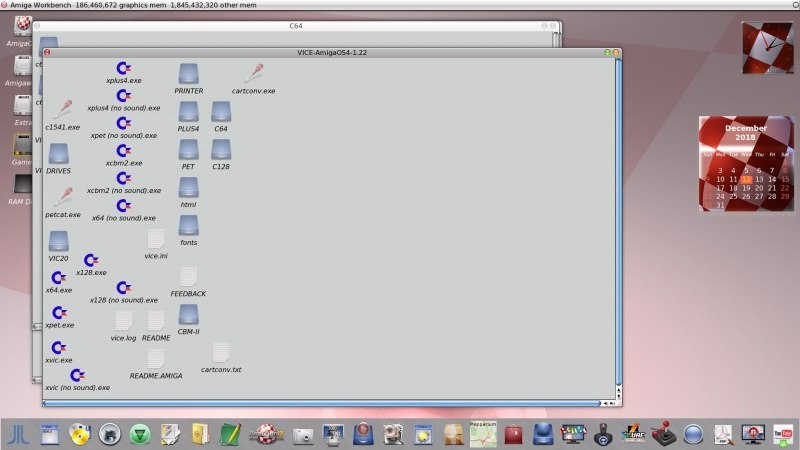Launch the E-UAE dock icon

click(633, 435)
